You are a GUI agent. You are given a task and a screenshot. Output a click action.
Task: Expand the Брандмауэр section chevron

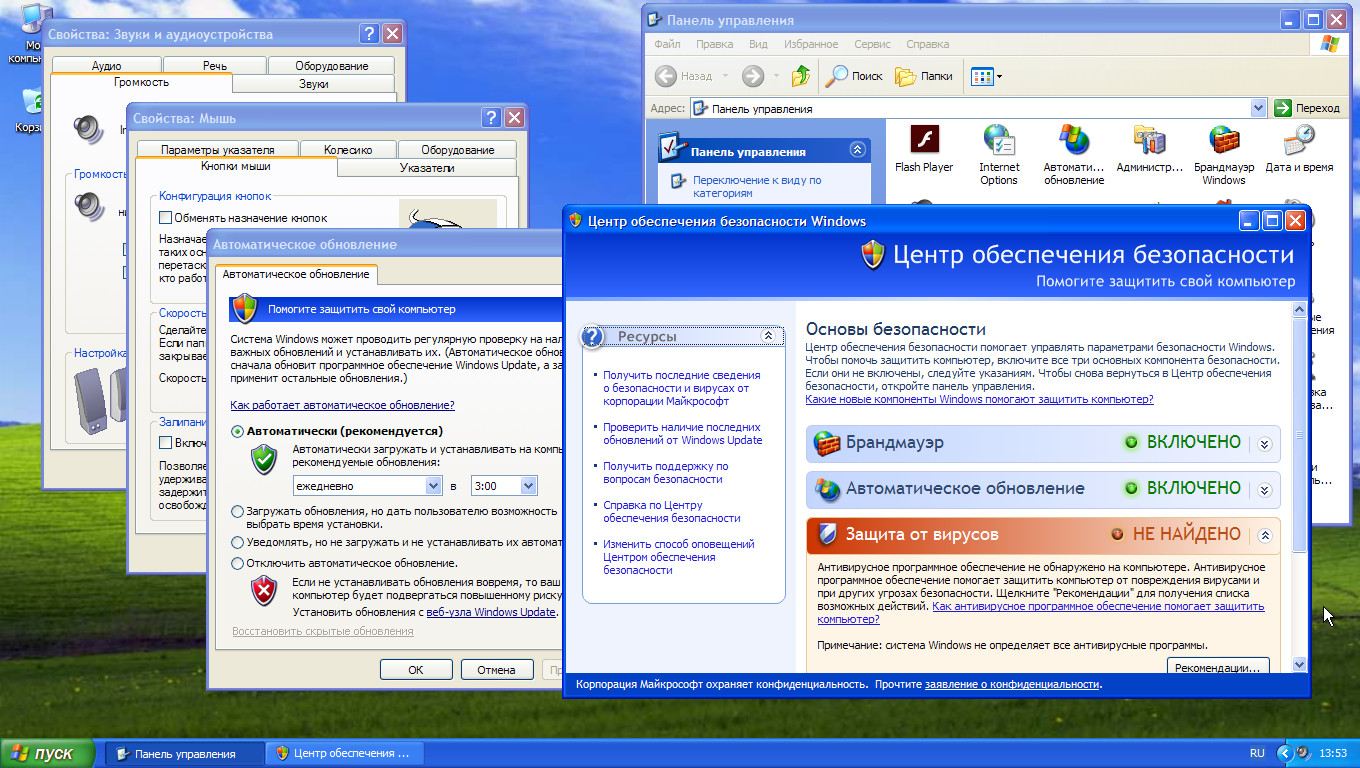(x=1264, y=443)
